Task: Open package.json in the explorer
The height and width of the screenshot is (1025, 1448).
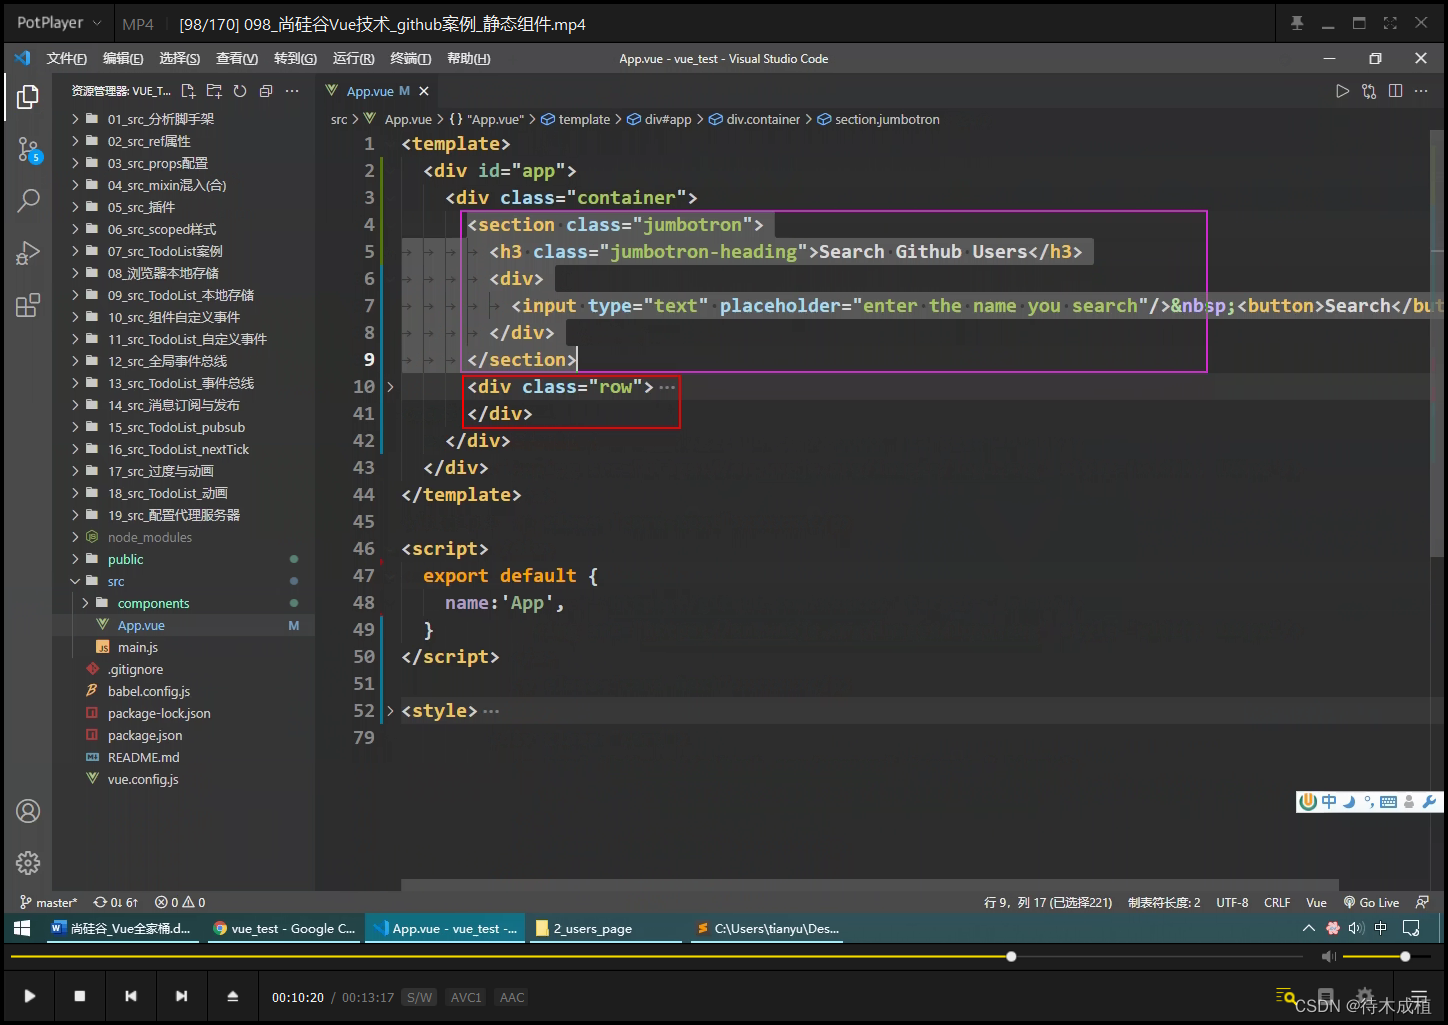Action: click(145, 735)
